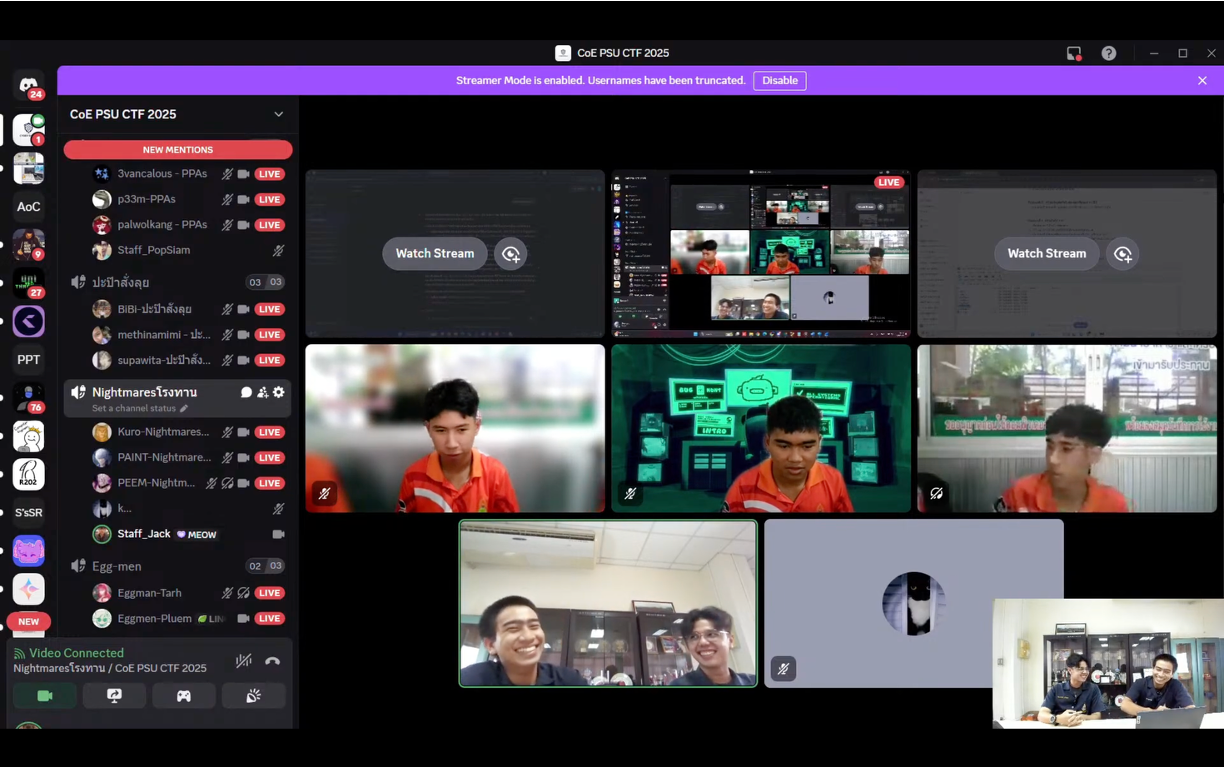Open chat for the Nightmares voice channel
1224x768 pixels.
pos(246,392)
